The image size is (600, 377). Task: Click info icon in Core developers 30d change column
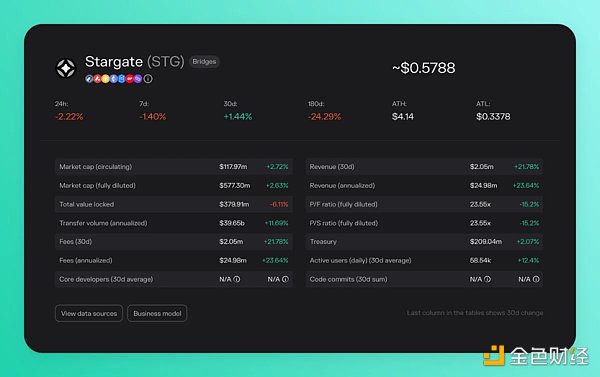click(285, 279)
